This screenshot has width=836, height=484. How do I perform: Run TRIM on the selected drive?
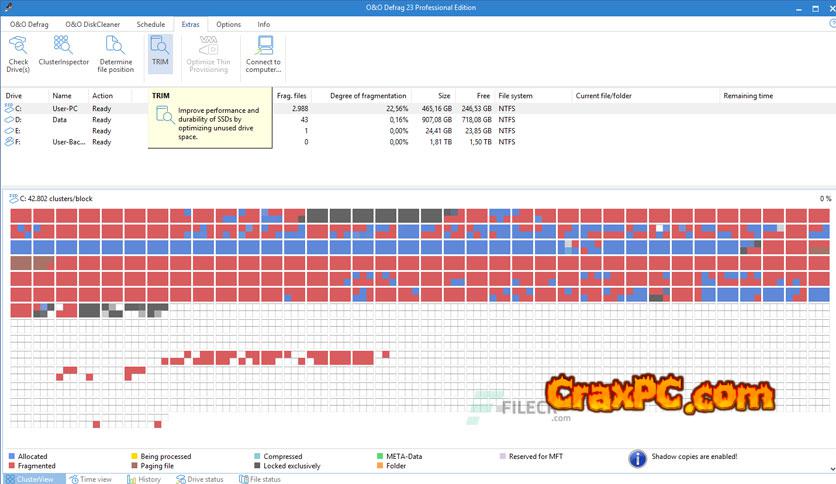(160, 50)
